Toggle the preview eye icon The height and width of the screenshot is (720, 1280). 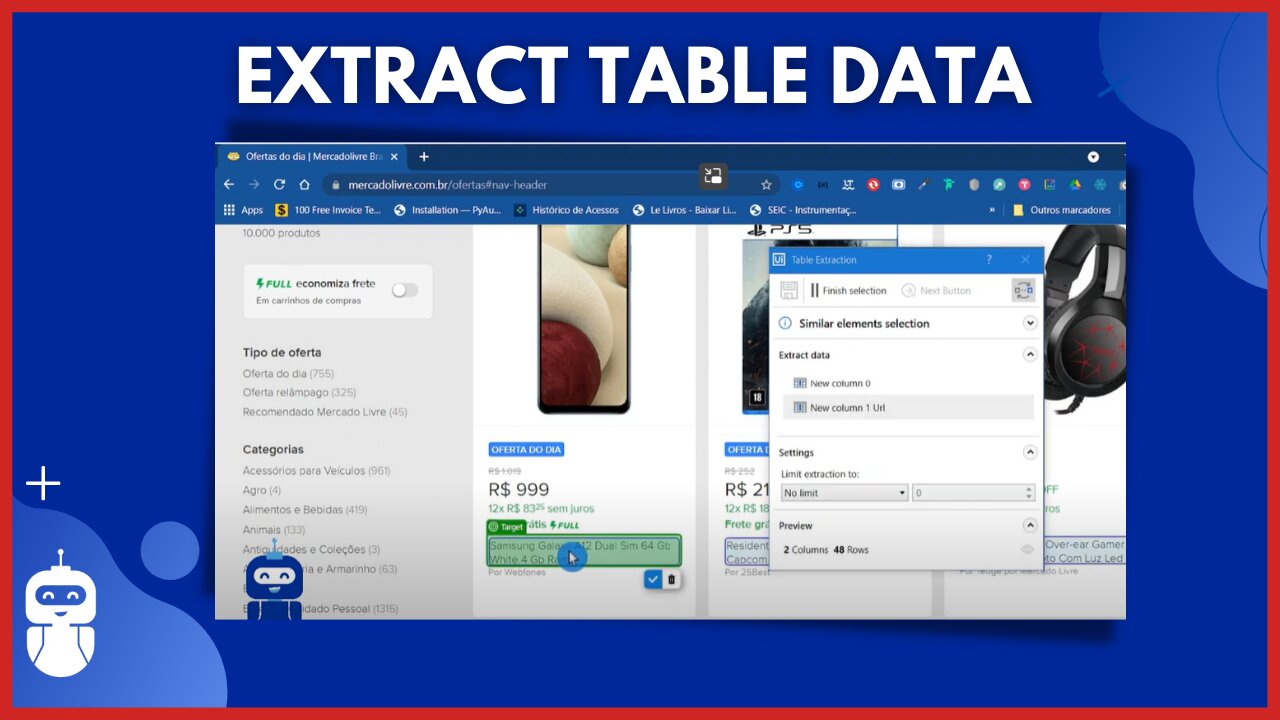pyautogui.click(x=1027, y=550)
